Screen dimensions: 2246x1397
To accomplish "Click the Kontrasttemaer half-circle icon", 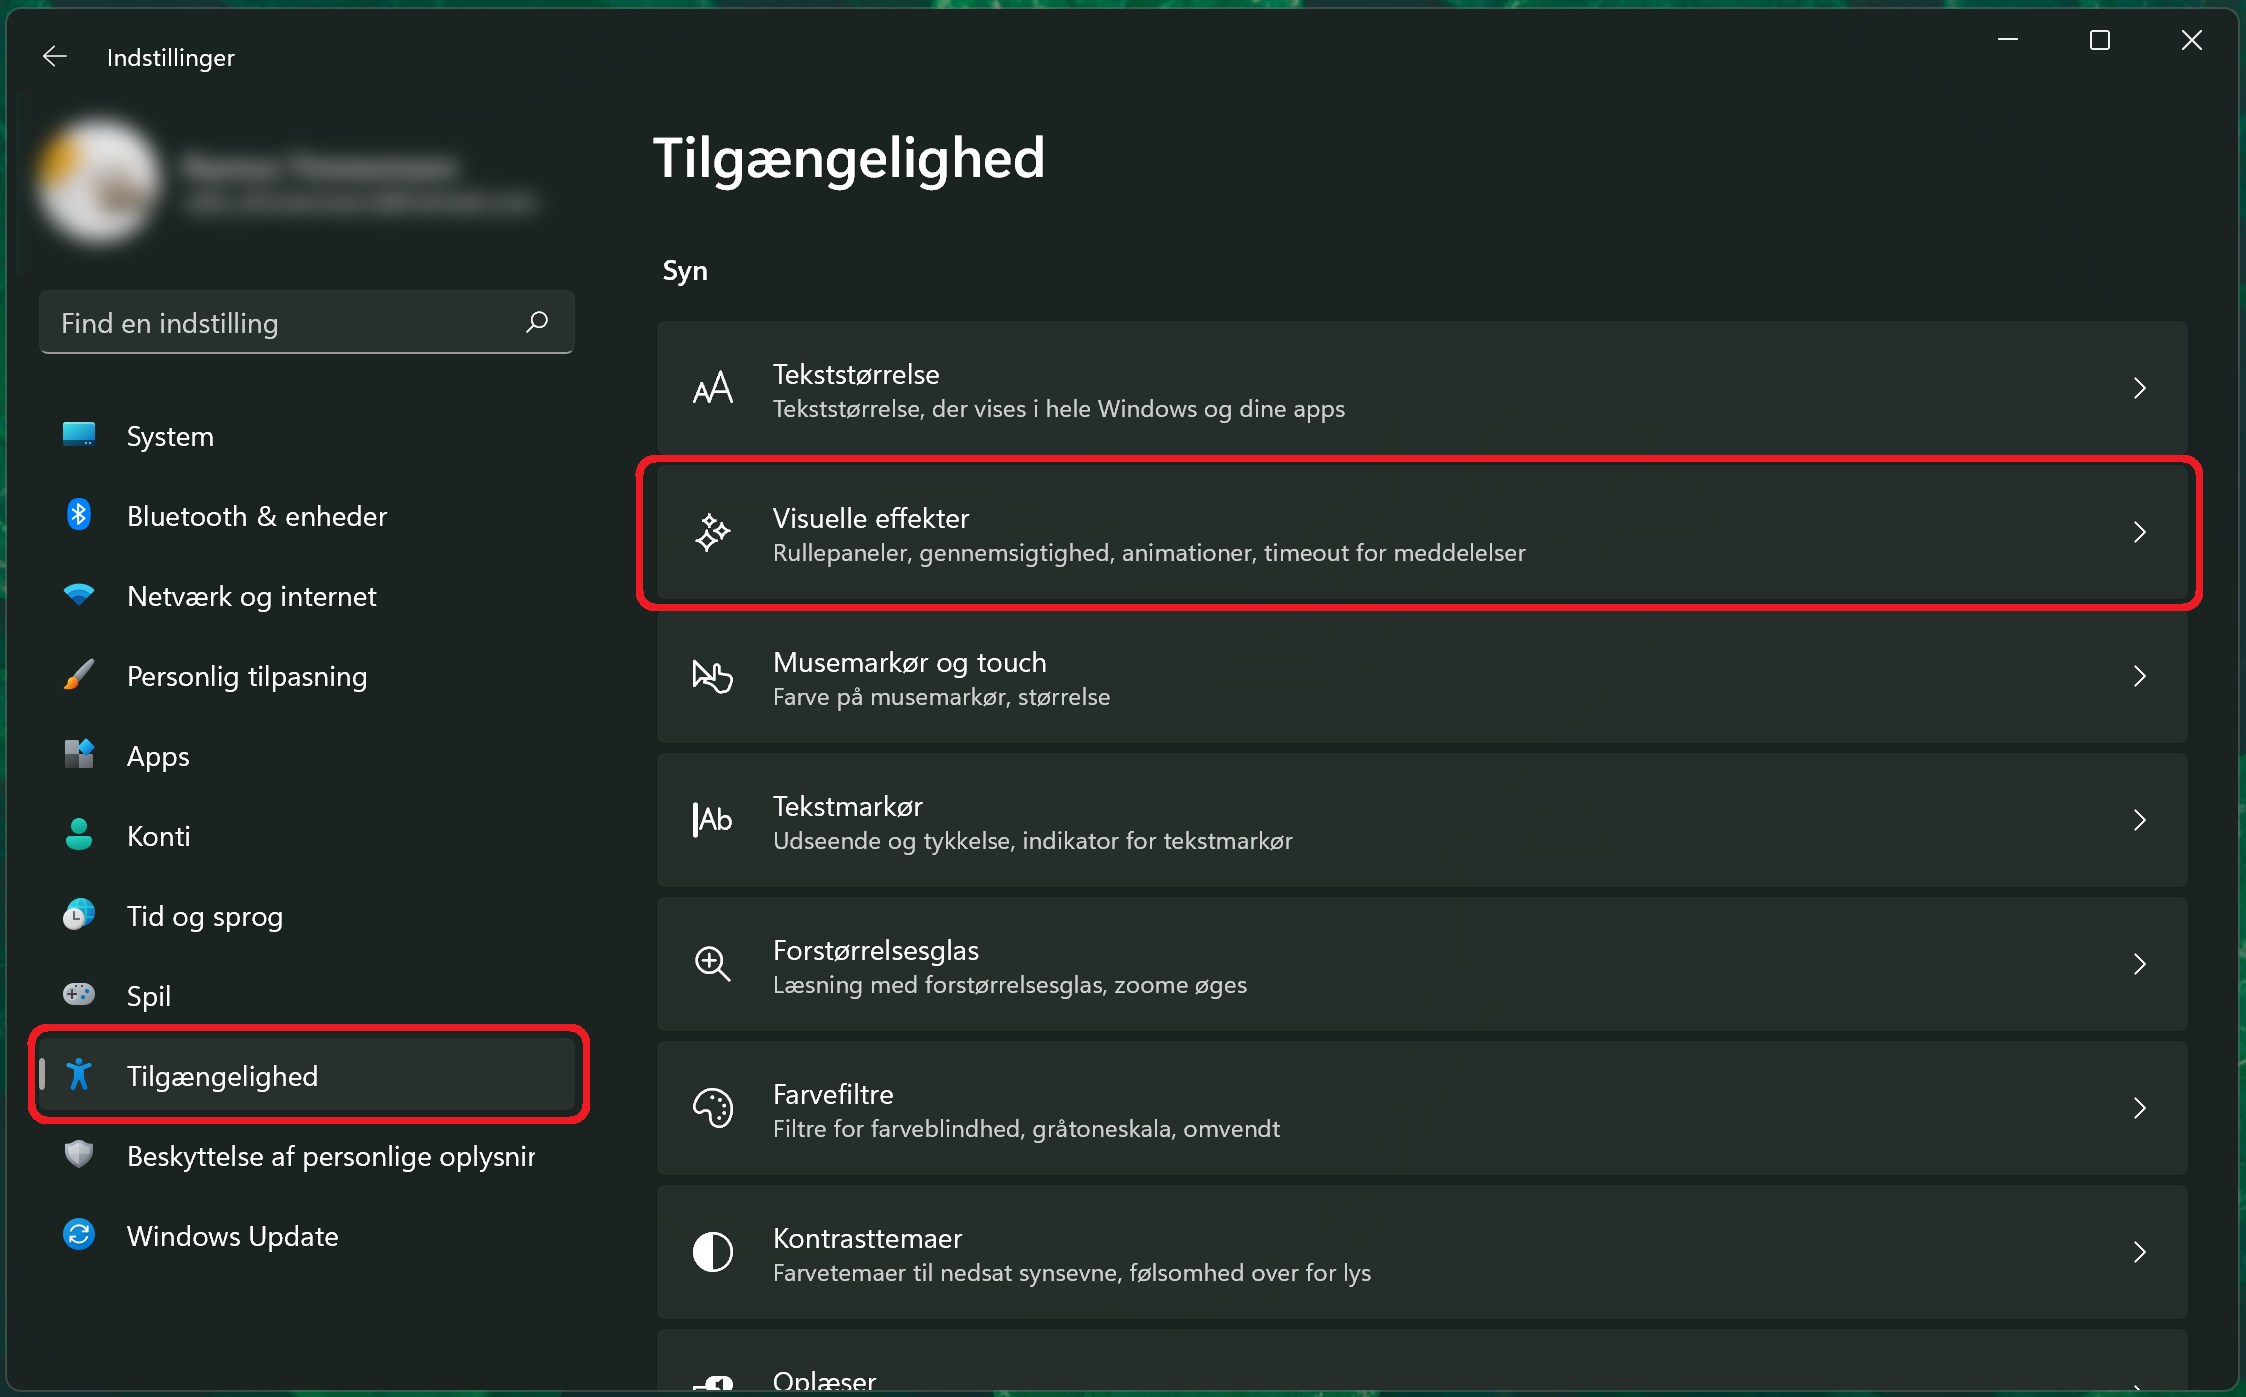I will 713,1252.
